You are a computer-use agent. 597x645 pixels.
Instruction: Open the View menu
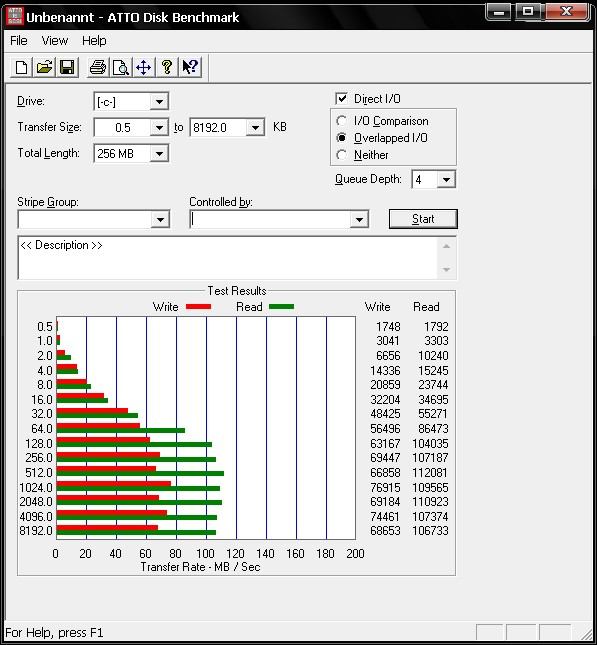[55, 41]
